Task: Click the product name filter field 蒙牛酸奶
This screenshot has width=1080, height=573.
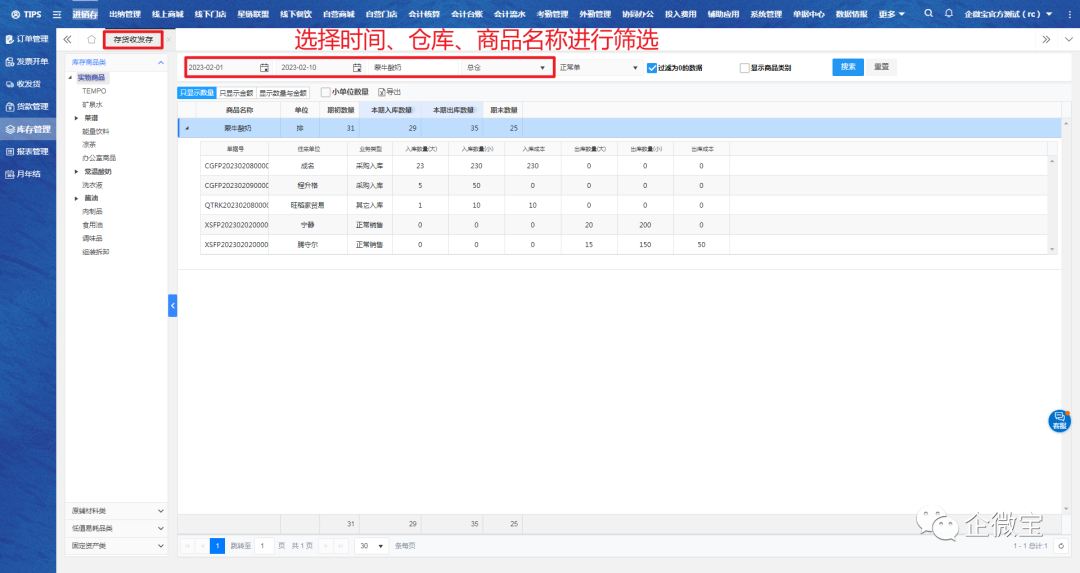Action: [x=414, y=68]
